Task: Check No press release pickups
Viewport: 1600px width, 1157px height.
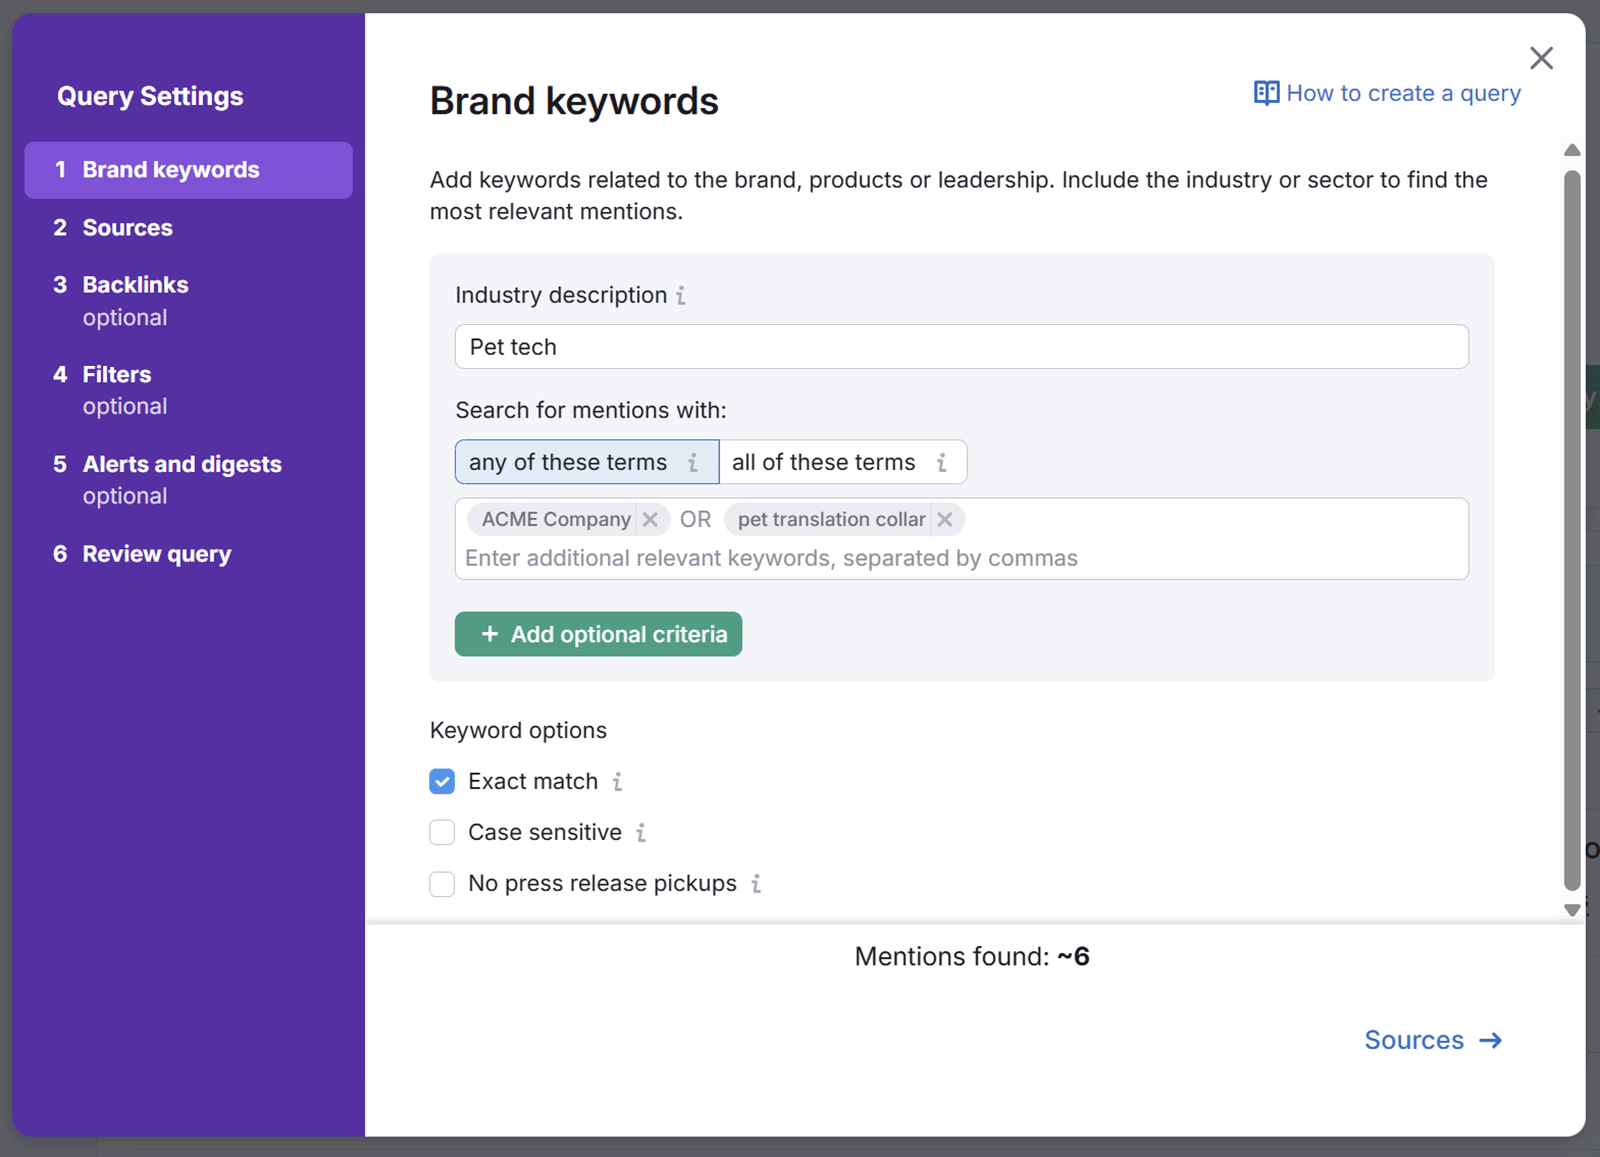Action: [x=441, y=883]
